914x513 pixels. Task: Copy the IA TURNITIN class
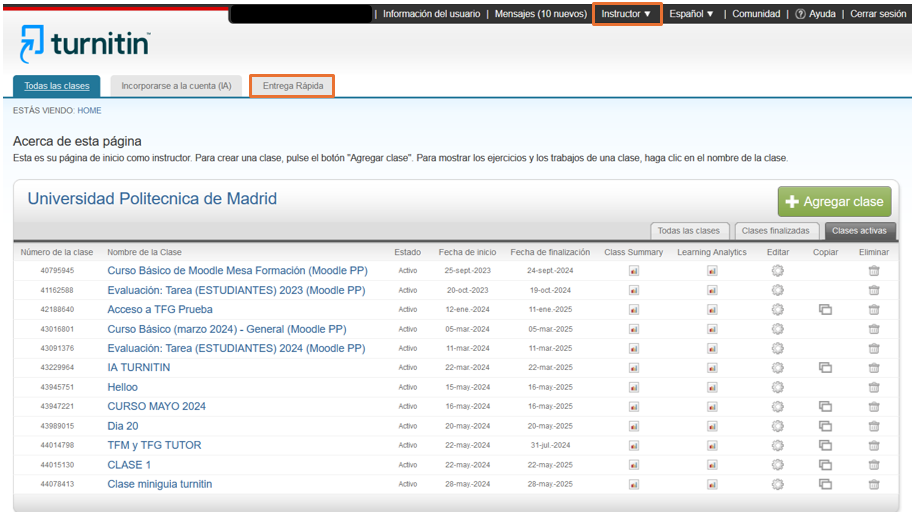pyautogui.click(x=825, y=368)
